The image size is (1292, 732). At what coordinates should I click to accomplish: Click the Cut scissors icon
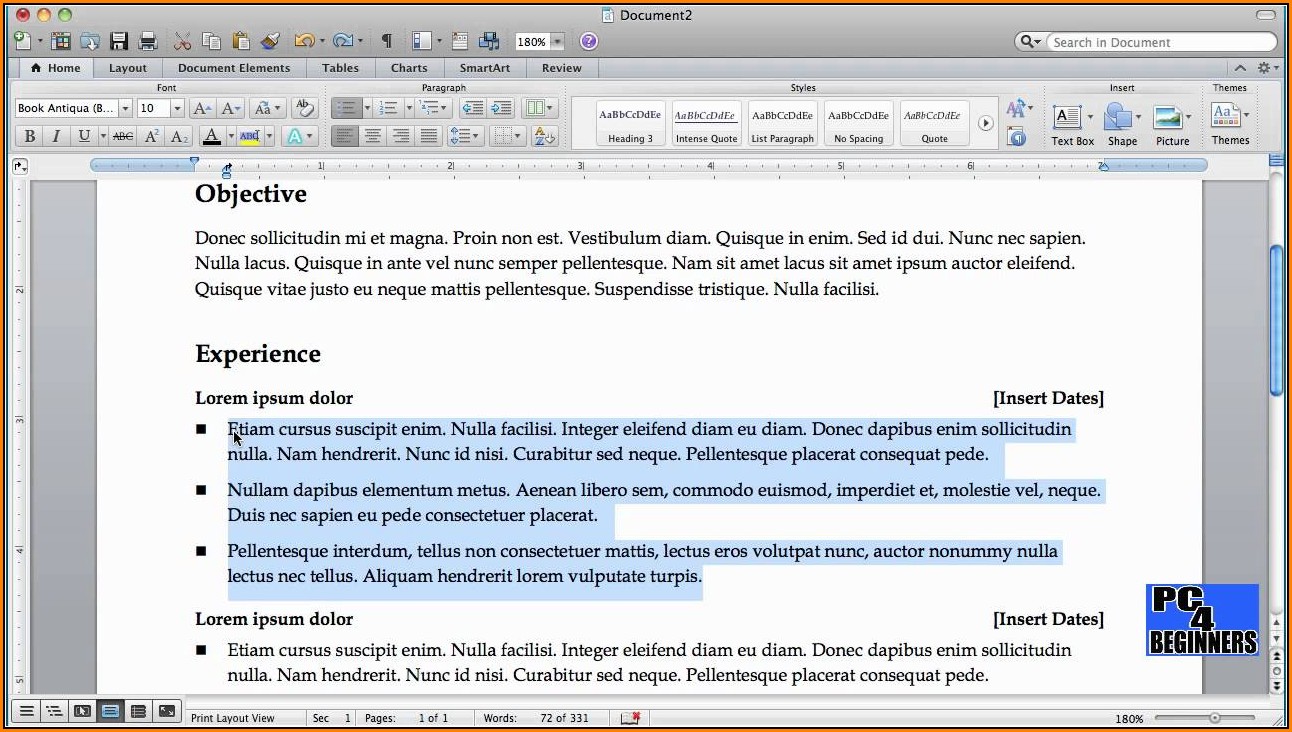(182, 41)
